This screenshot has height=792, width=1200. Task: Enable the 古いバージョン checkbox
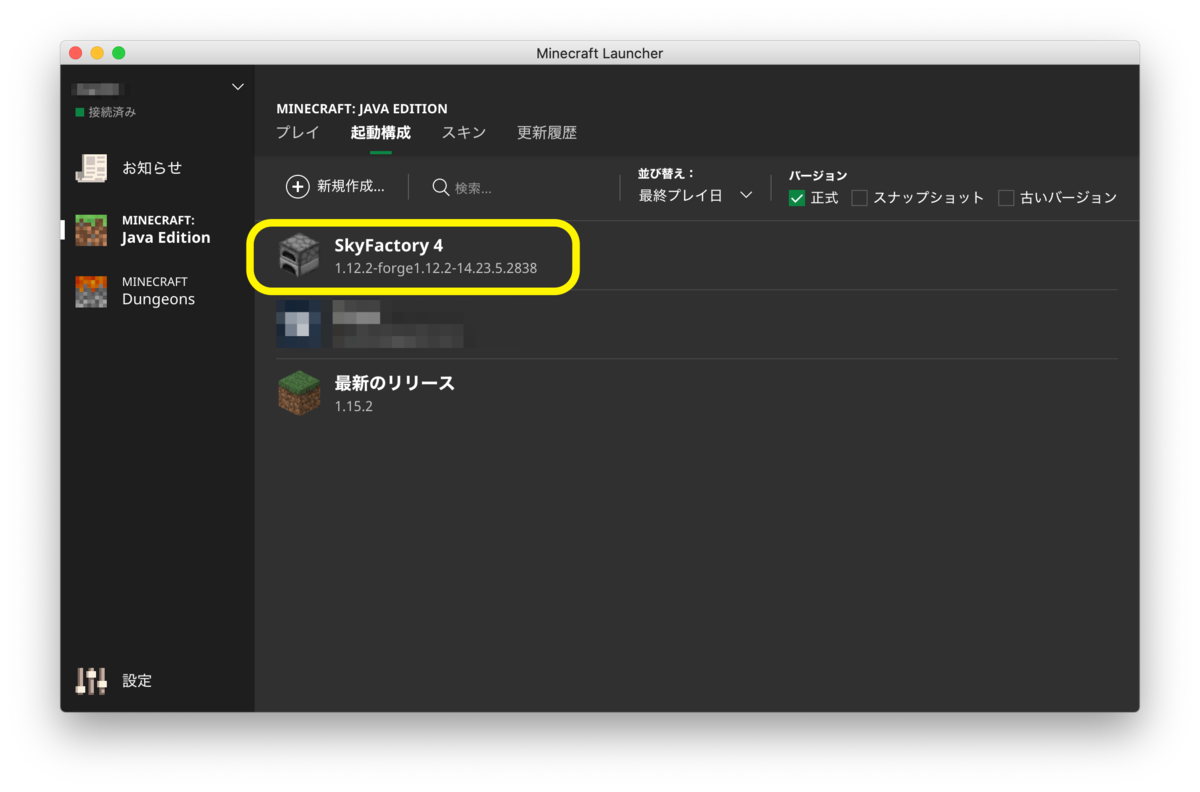1006,198
